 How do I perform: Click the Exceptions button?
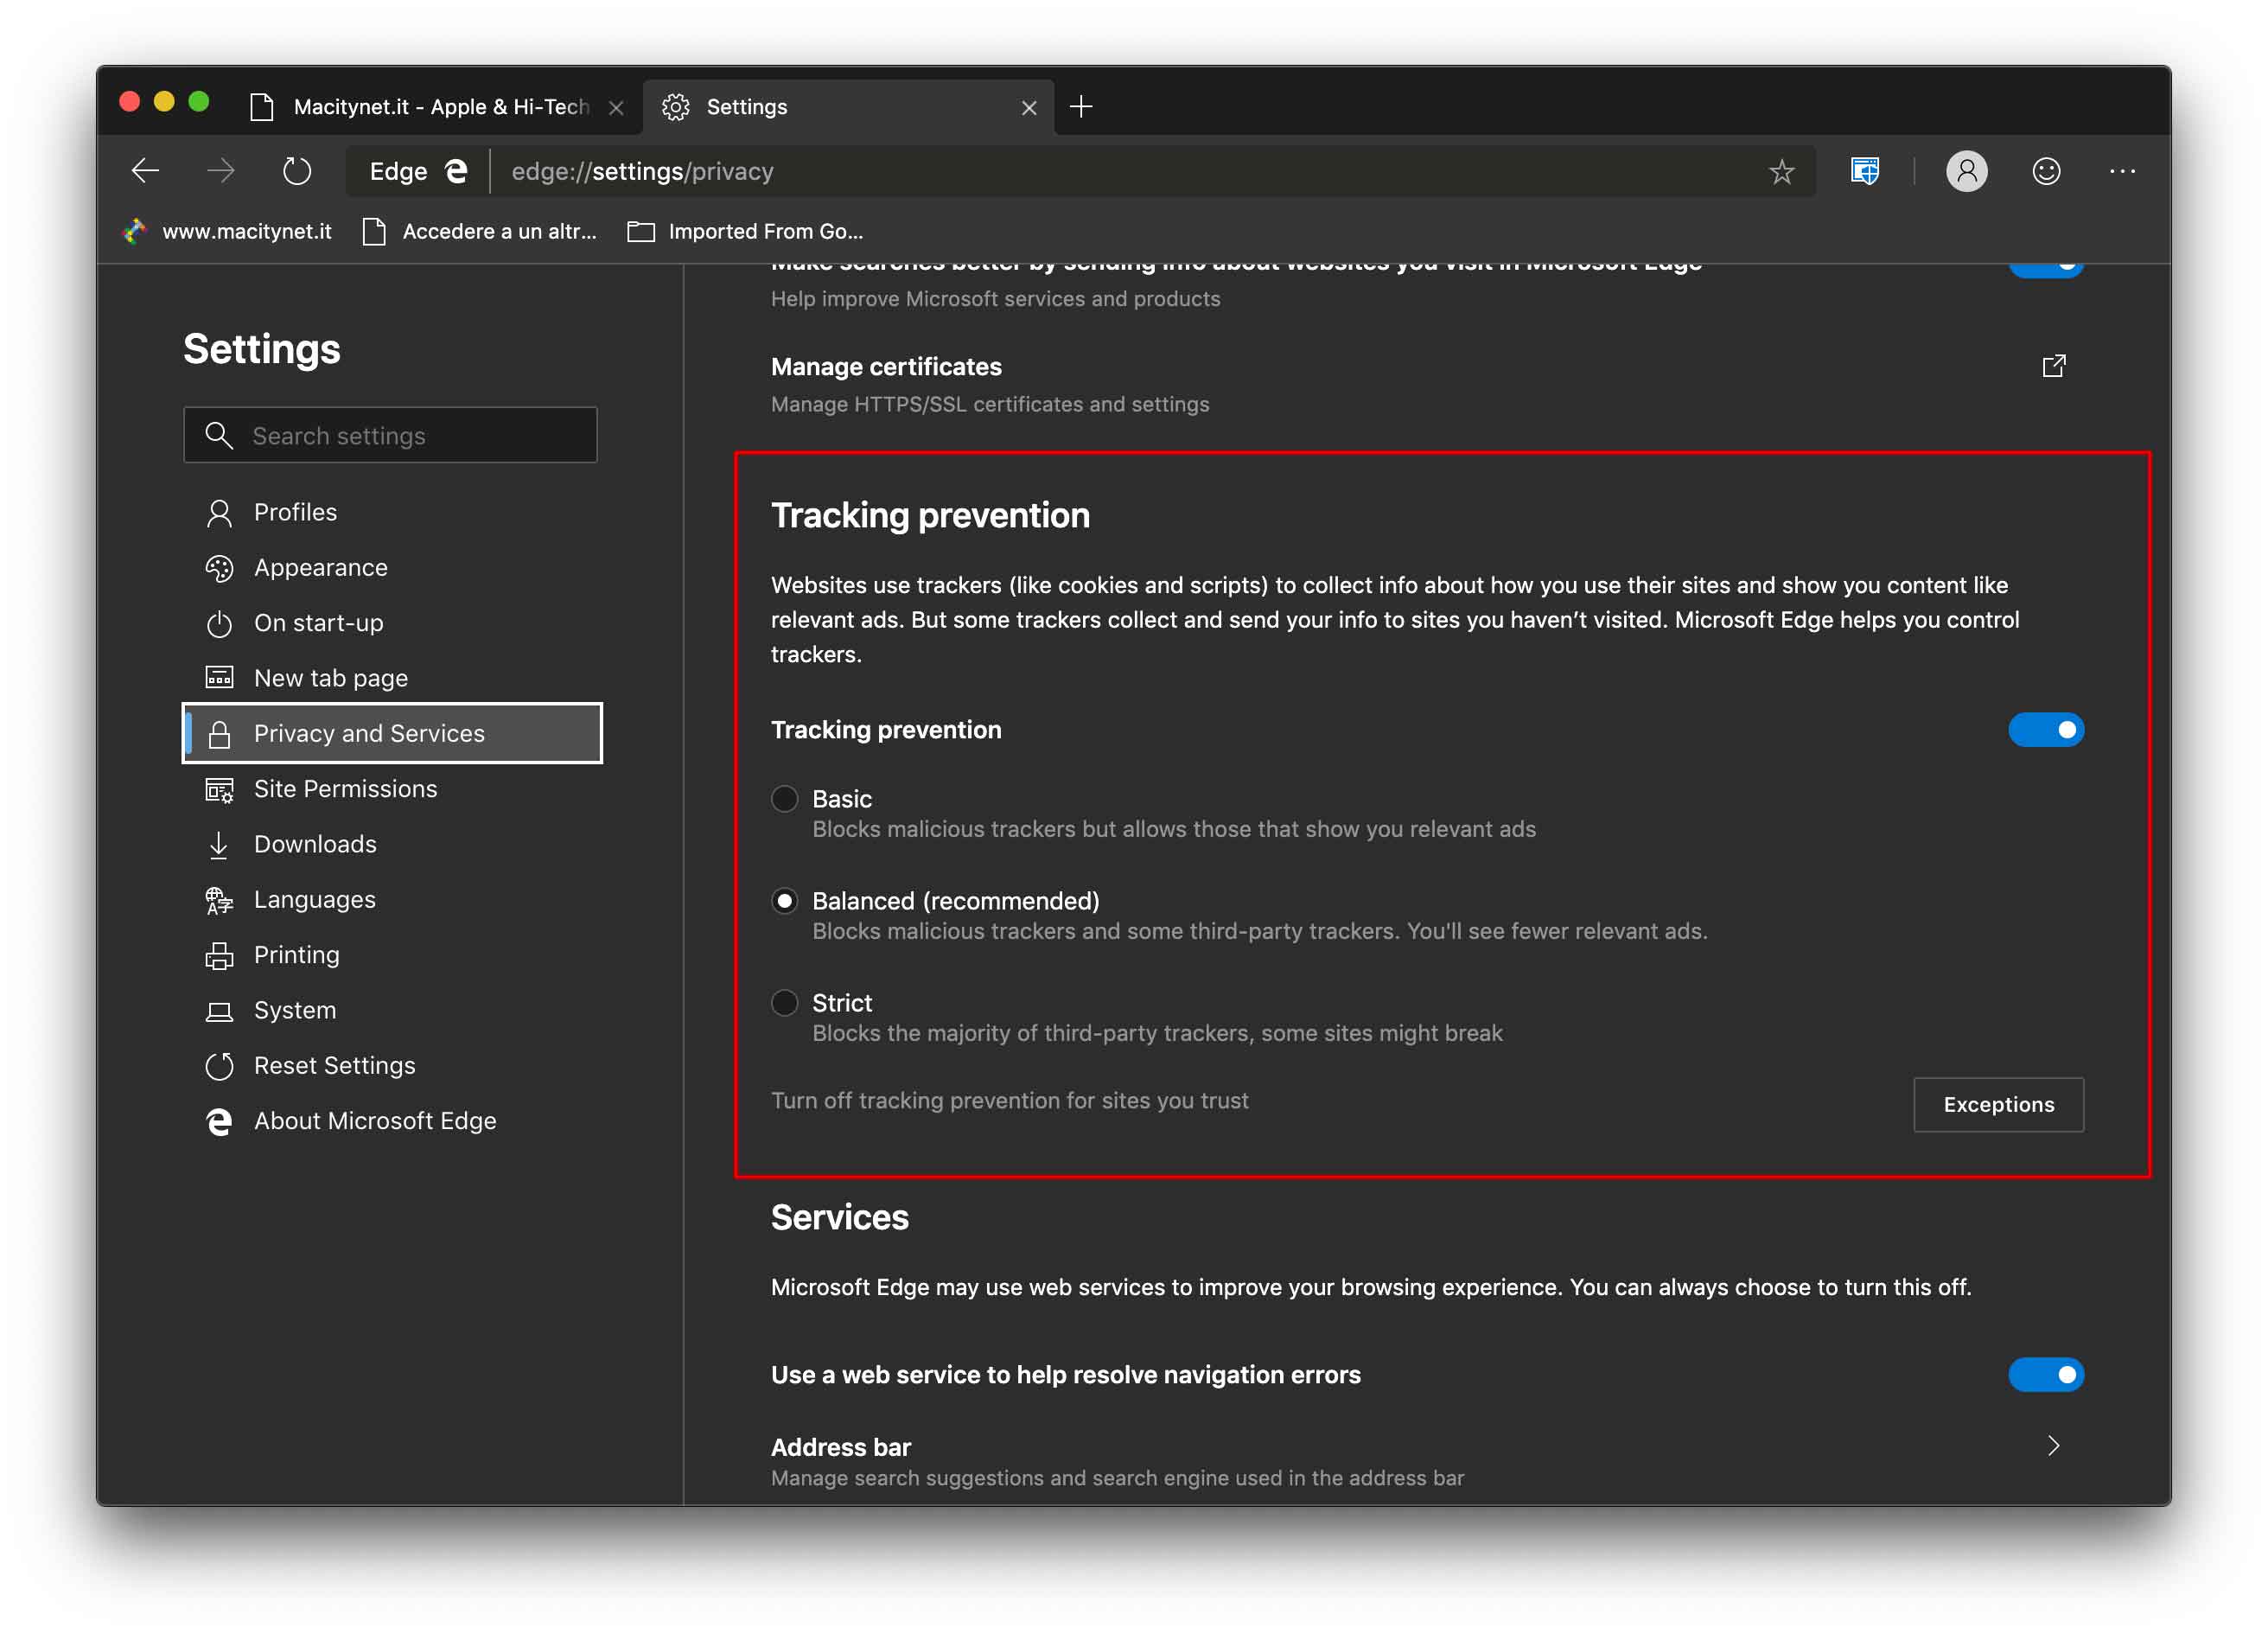tap(1997, 1105)
